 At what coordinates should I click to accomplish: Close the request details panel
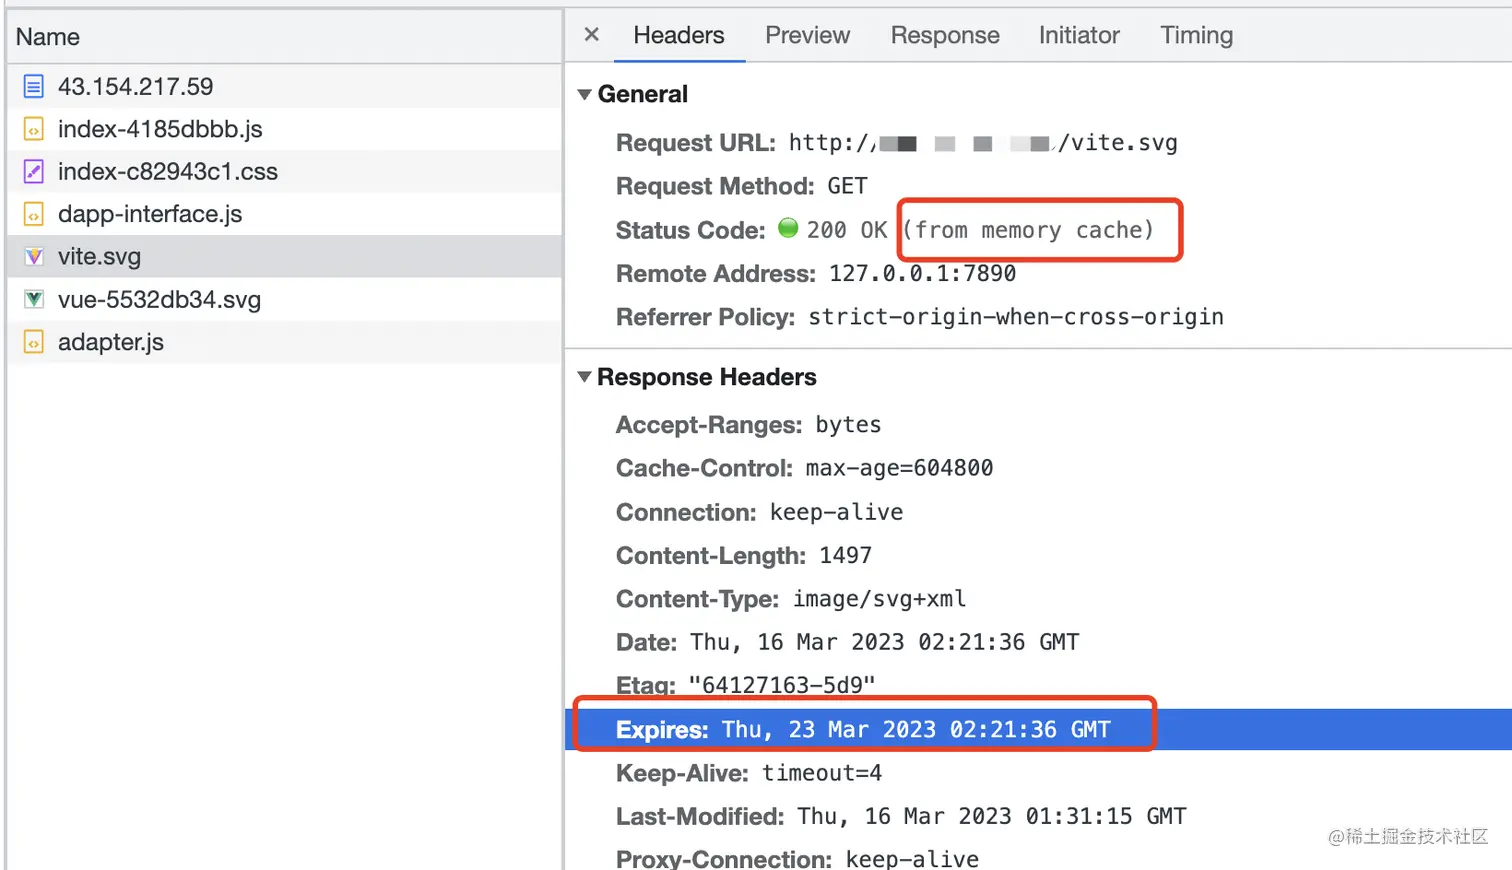(592, 35)
